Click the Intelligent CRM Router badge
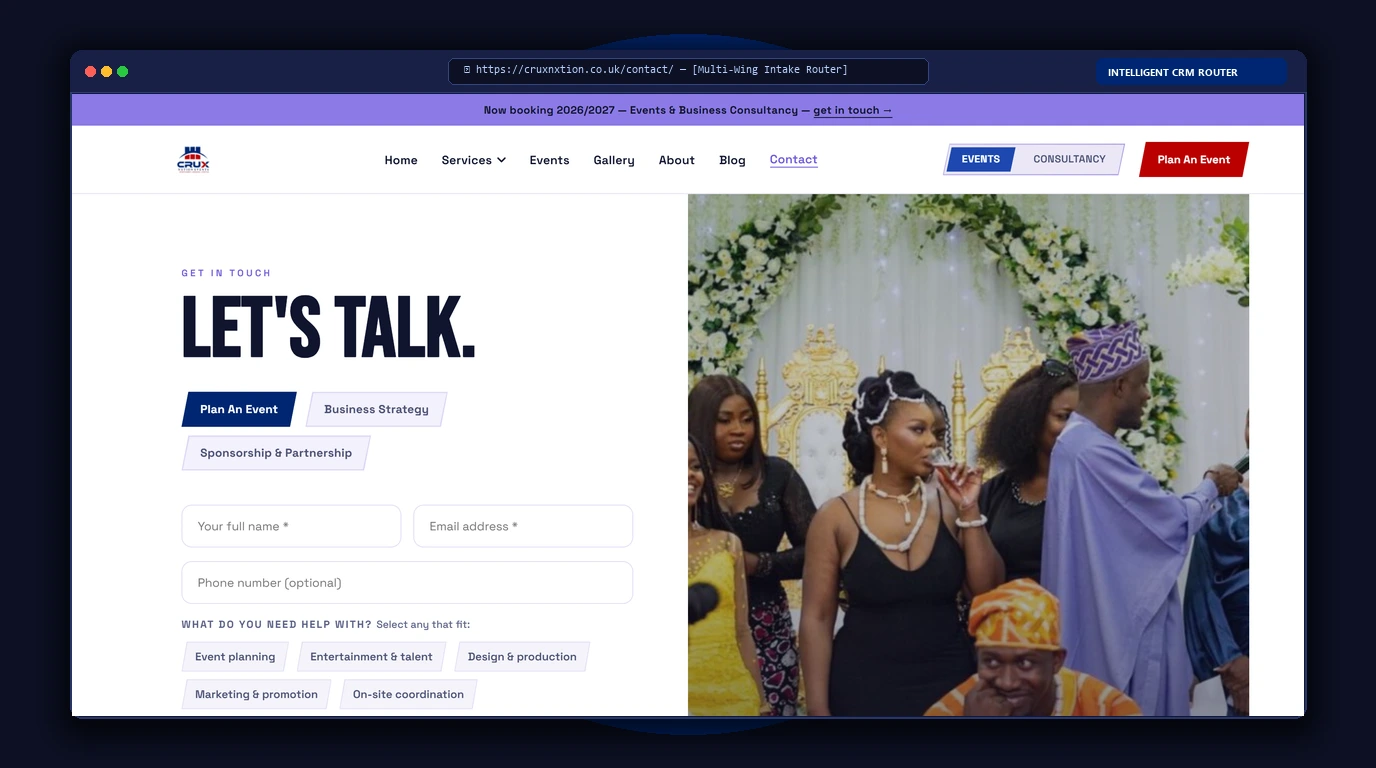Viewport: 1376px width, 768px height. pos(1191,72)
